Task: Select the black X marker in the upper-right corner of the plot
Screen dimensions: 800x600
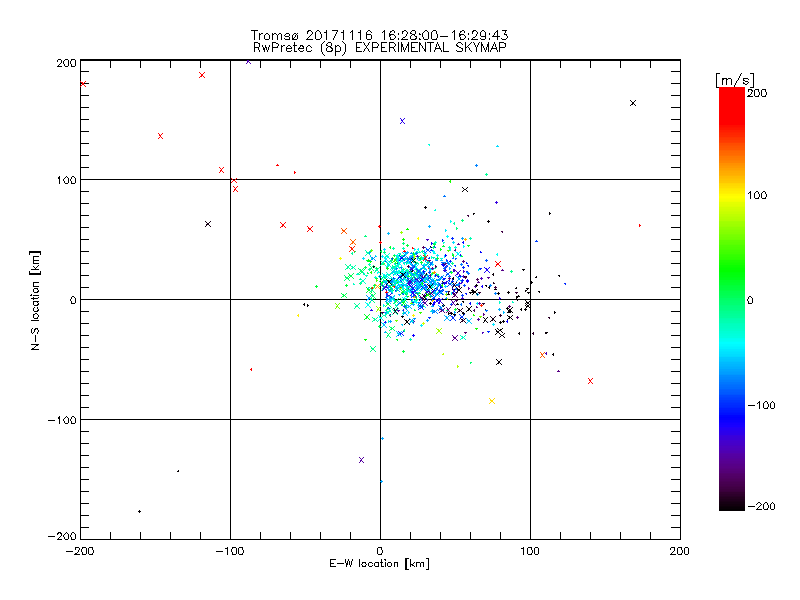Action: 633,103
